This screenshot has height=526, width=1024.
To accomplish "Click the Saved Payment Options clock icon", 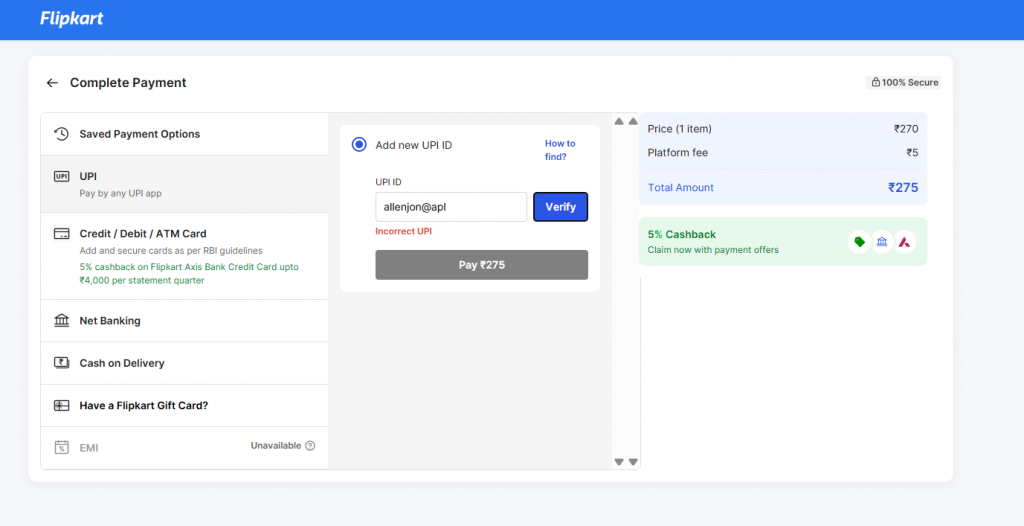I will (61, 134).
